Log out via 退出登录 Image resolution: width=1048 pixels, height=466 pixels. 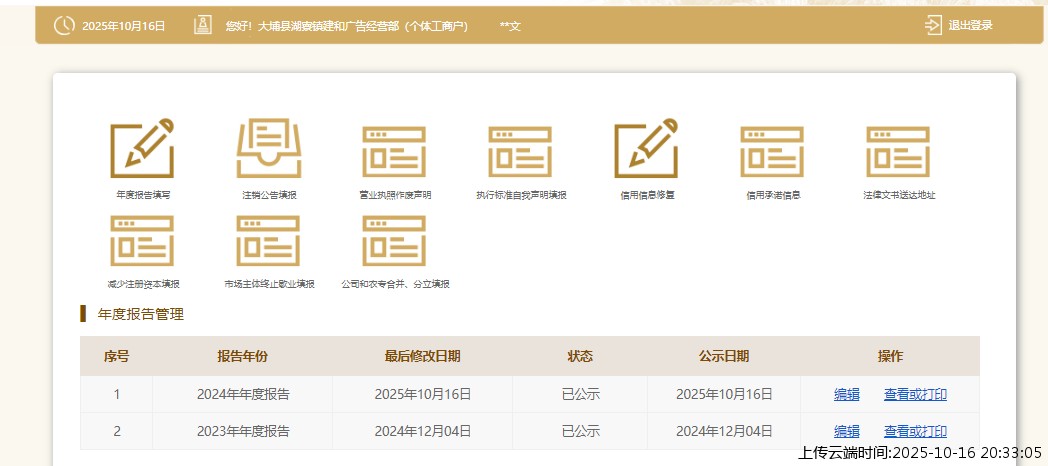tap(959, 25)
